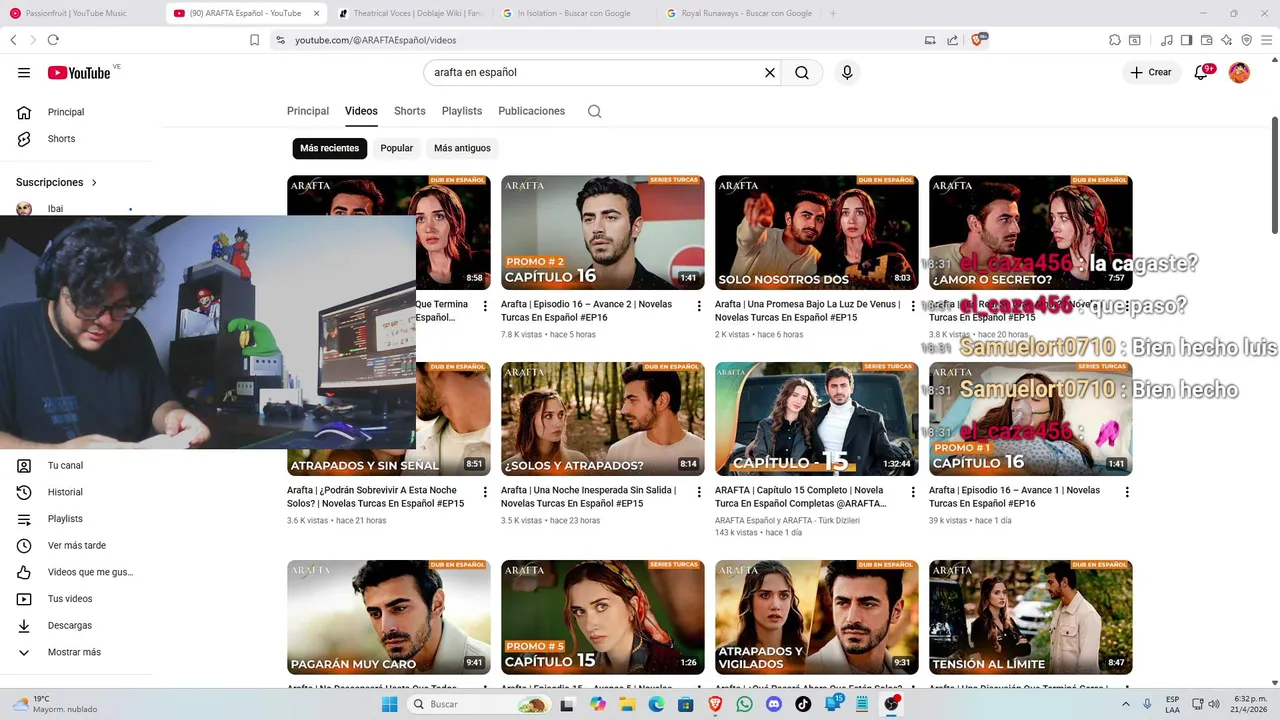Open options for Una Noche Inesperada Sin Salida video
This screenshot has height=720, width=1280.
[x=699, y=492]
